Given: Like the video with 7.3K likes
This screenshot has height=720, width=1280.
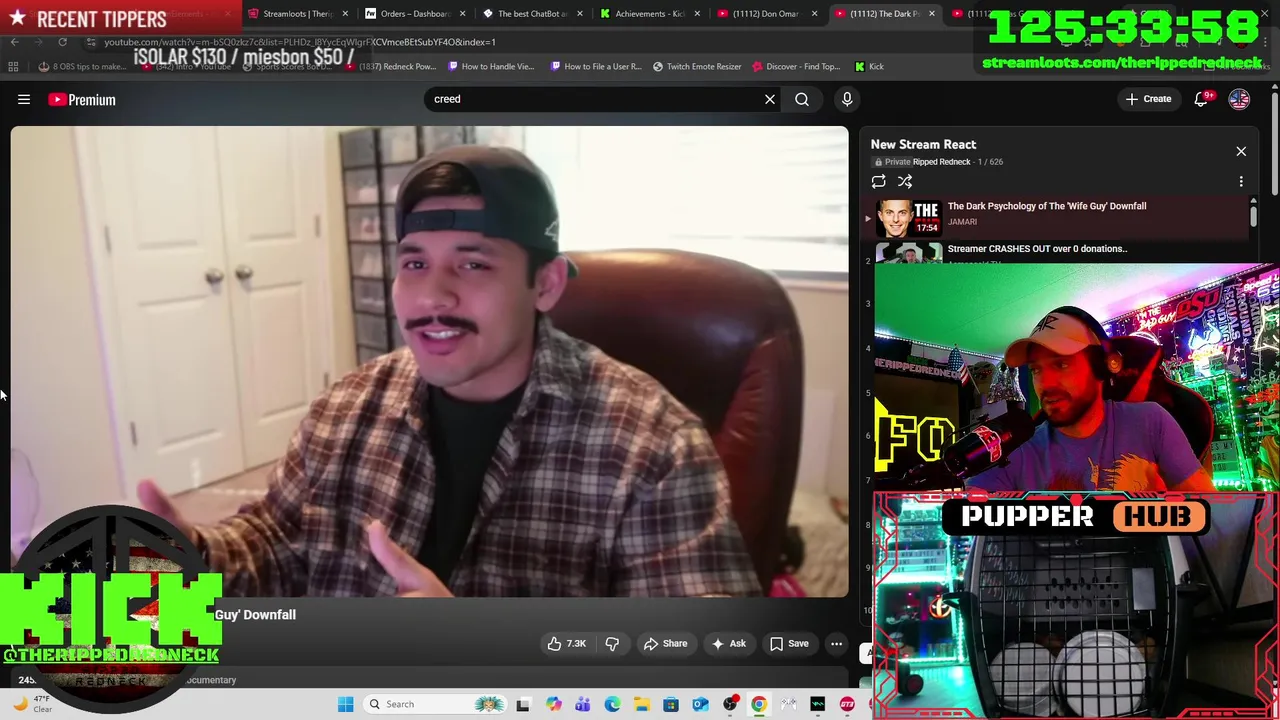Looking at the screenshot, I should pos(566,644).
